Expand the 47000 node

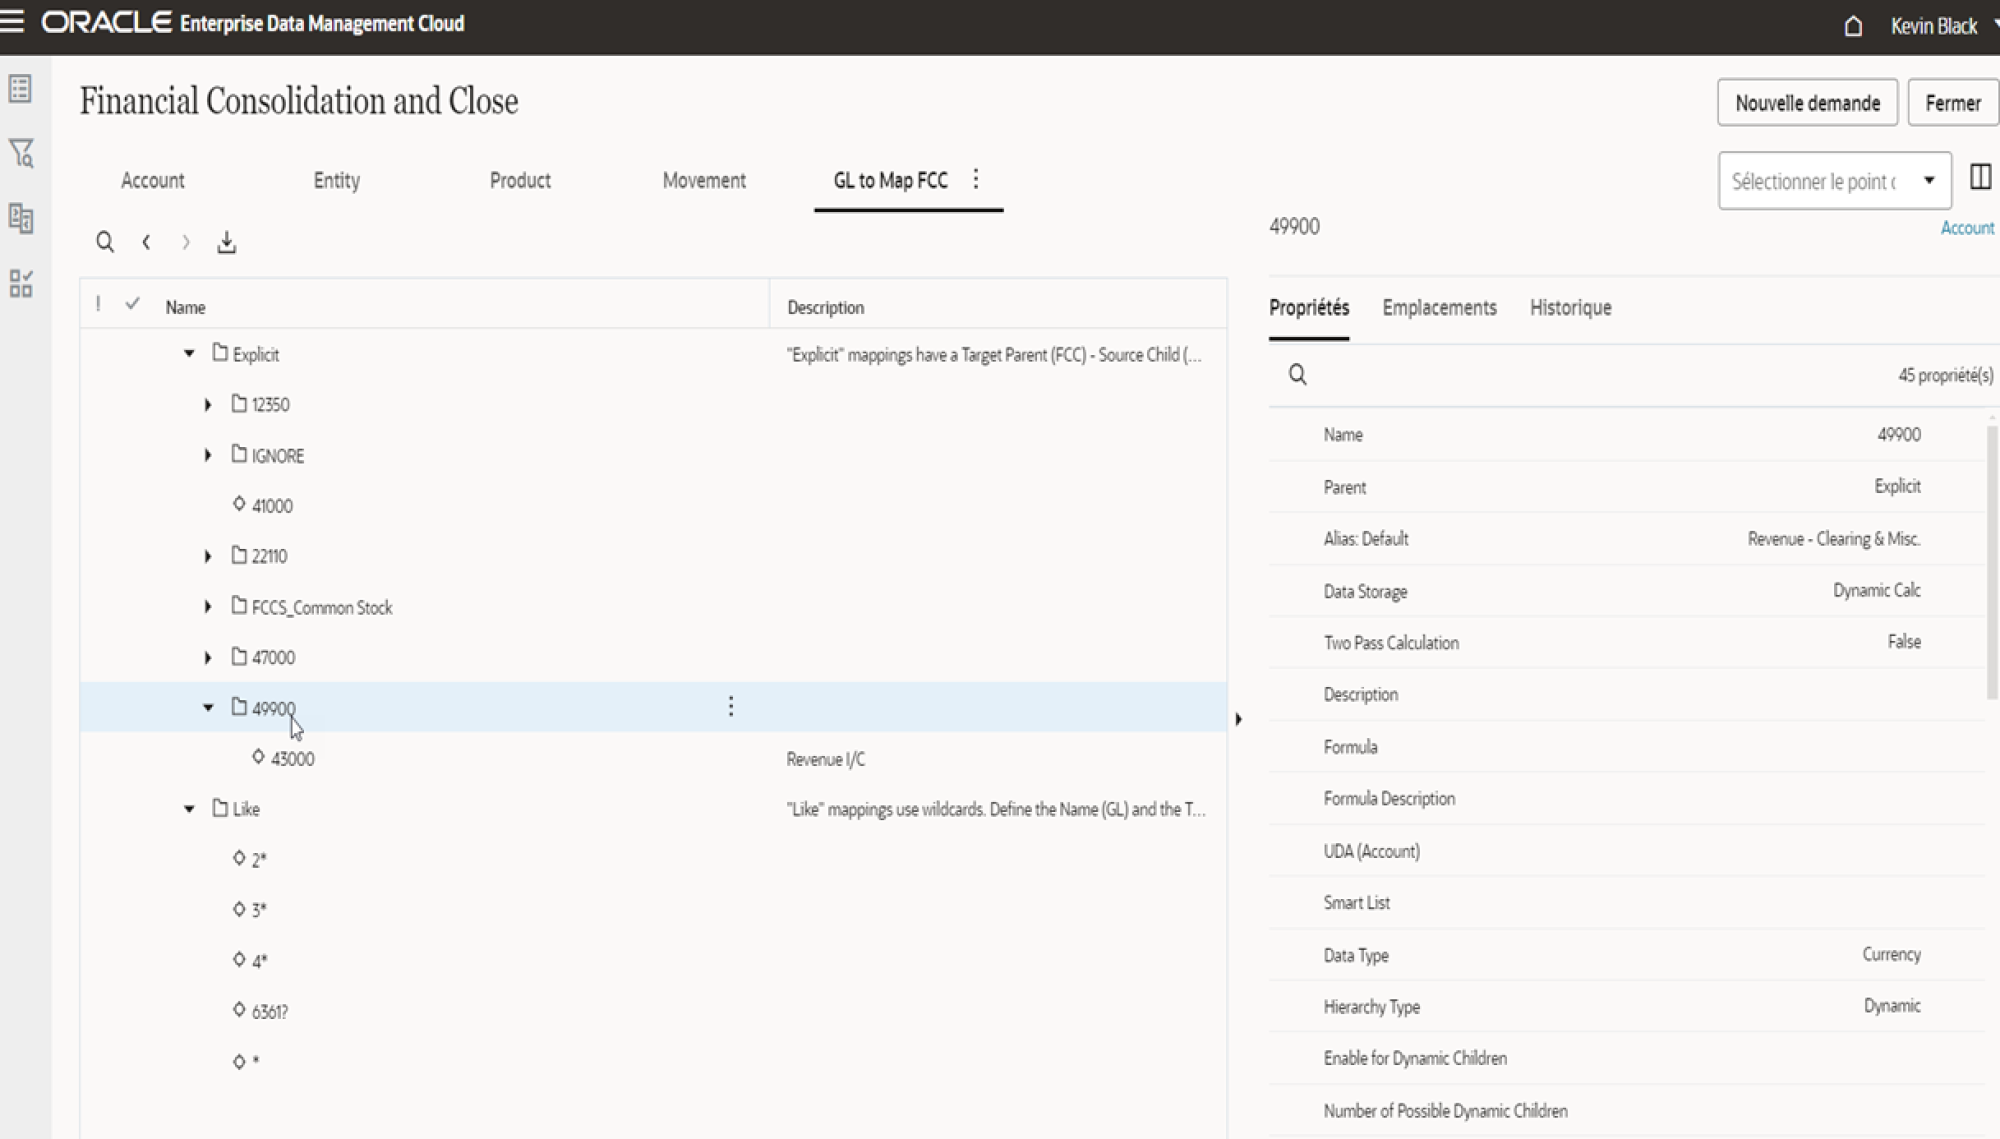coord(208,657)
